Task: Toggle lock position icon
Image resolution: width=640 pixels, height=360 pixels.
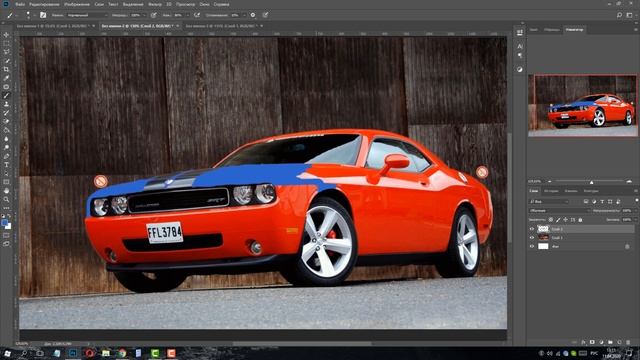Action: pos(565,220)
